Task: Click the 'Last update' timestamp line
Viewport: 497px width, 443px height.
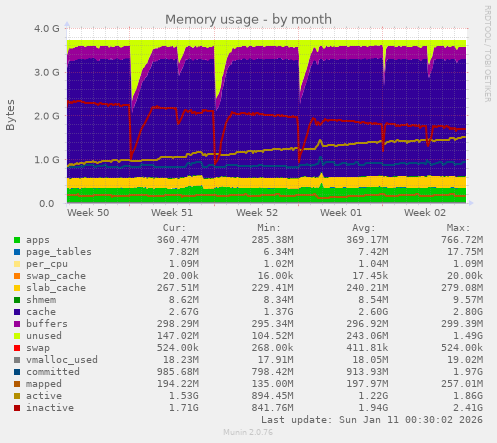Action: coord(372,420)
